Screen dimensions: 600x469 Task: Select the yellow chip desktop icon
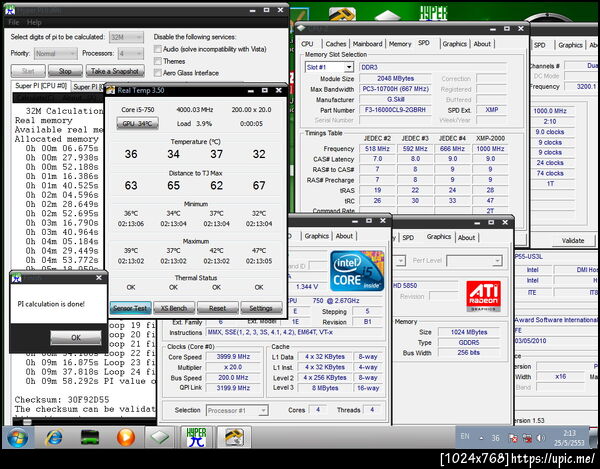342,13
